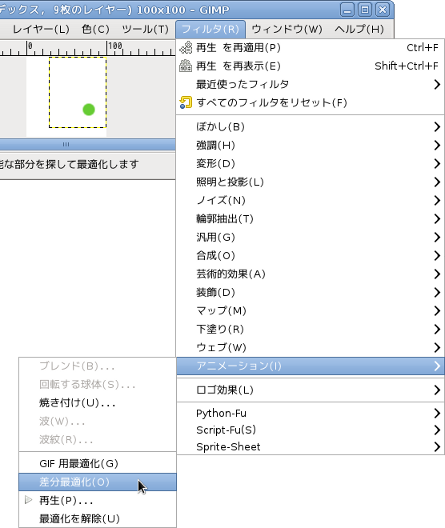Open the ノイズ(N) filter submenu
The width and height of the screenshot is (445, 528).
pyautogui.click(x=310, y=200)
